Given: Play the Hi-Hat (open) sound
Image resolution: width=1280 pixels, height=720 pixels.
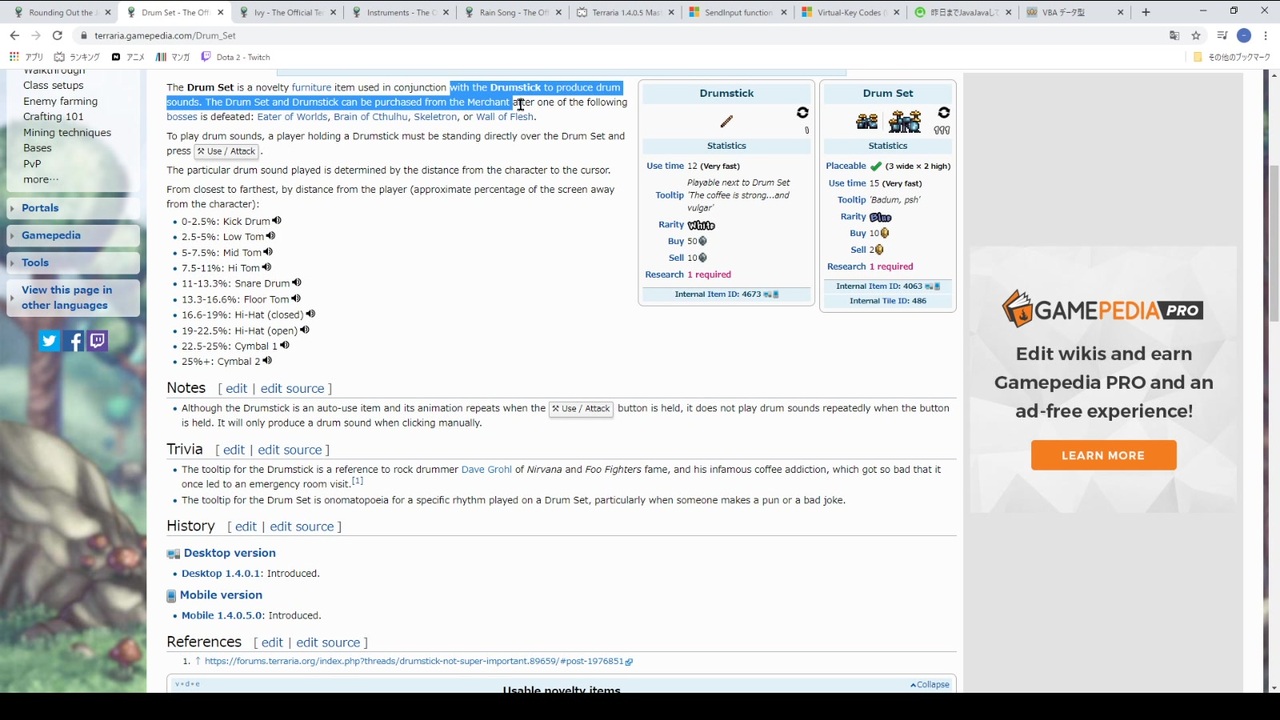Looking at the screenshot, I should 304,330.
